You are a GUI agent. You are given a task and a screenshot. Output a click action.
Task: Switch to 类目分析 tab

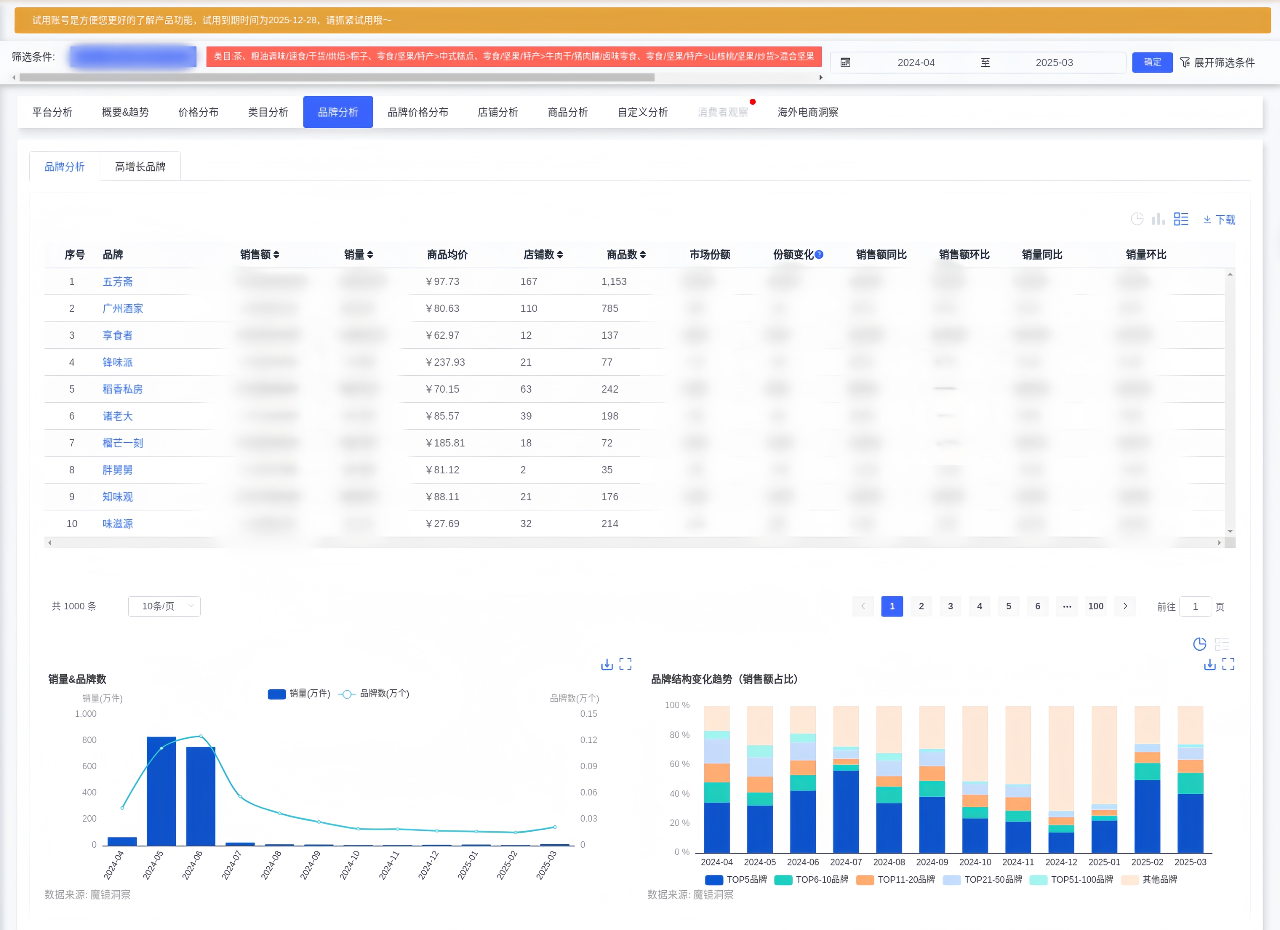[x=268, y=112]
